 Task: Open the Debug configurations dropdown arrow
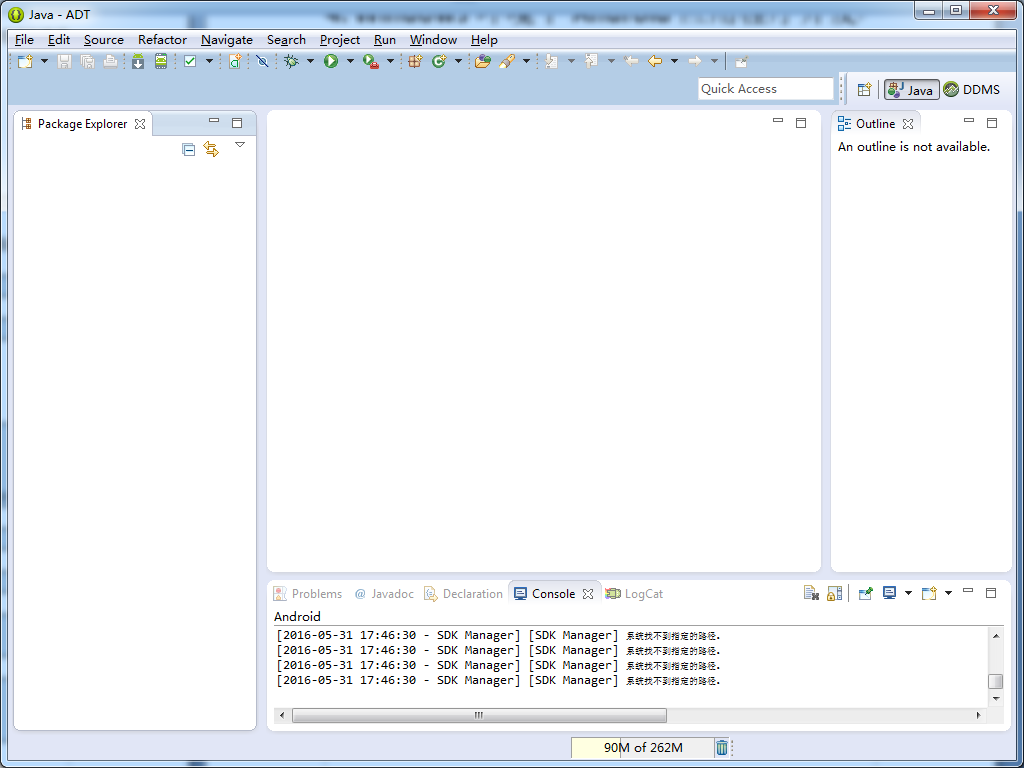pyautogui.click(x=310, y=61)
